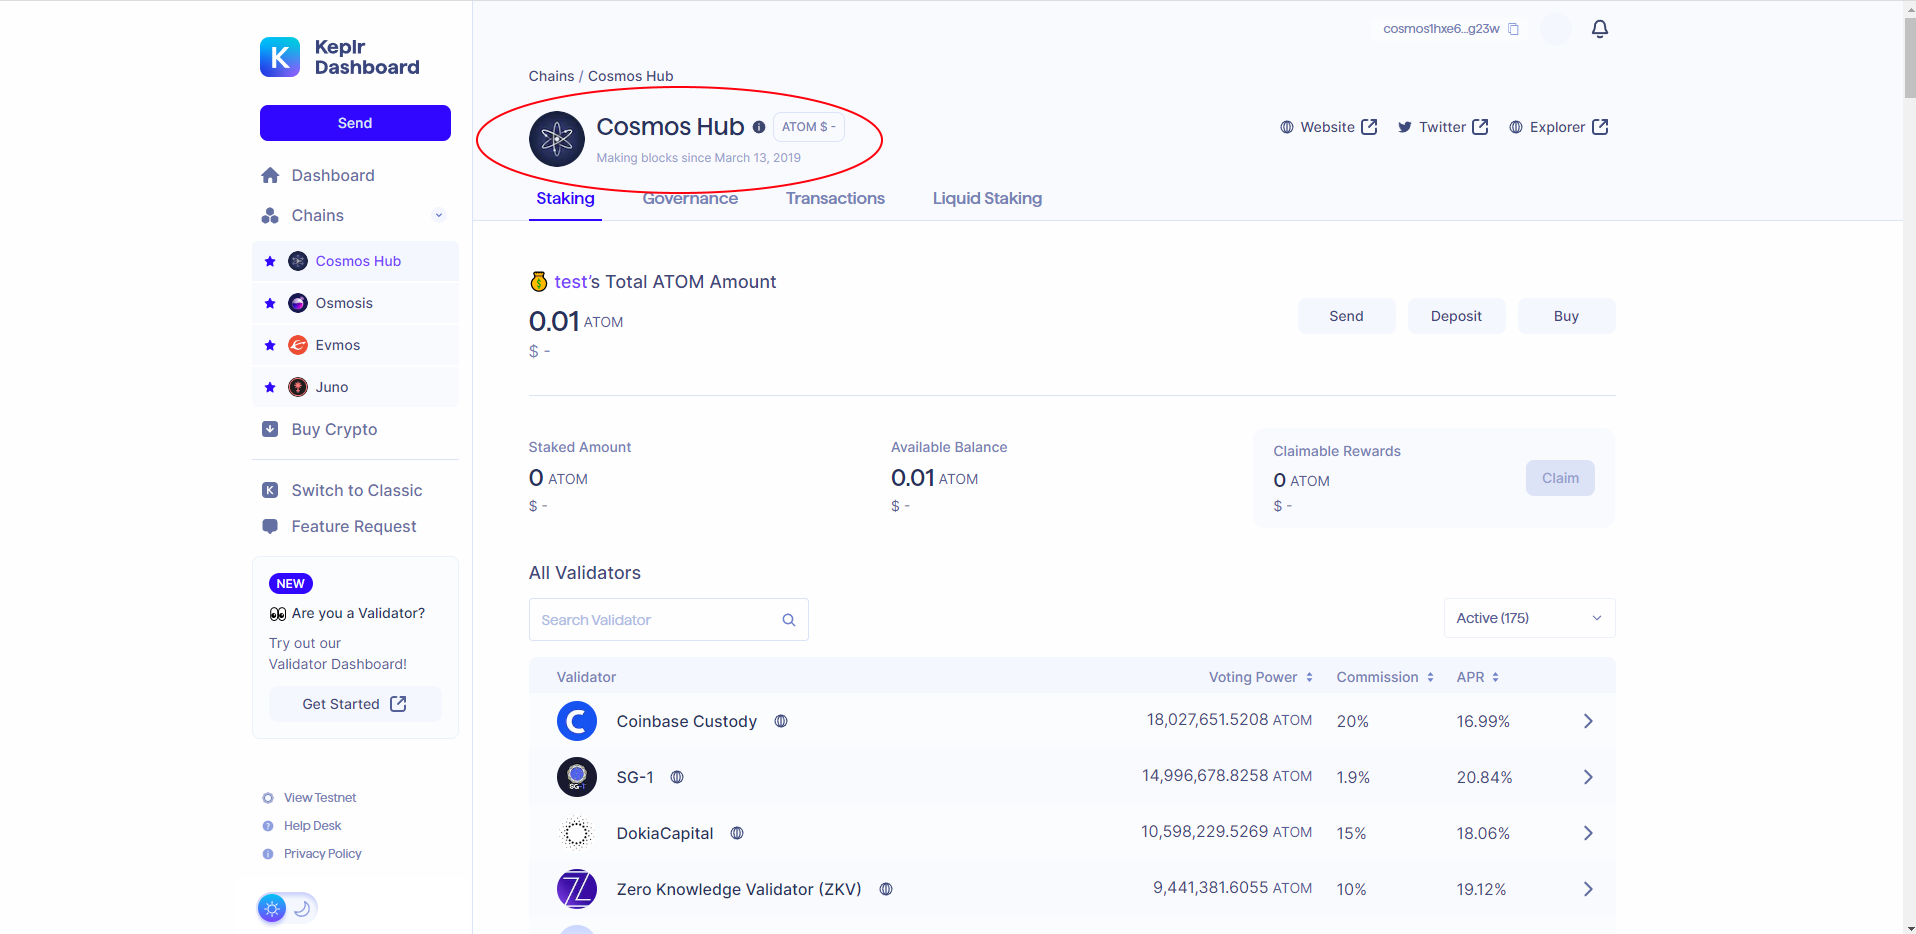The height and width of the screenshot is (934, 1916).
Task: Unfavorite Cosmos Hub with its star
Action: pyautogui.click(x=270, y=261)
